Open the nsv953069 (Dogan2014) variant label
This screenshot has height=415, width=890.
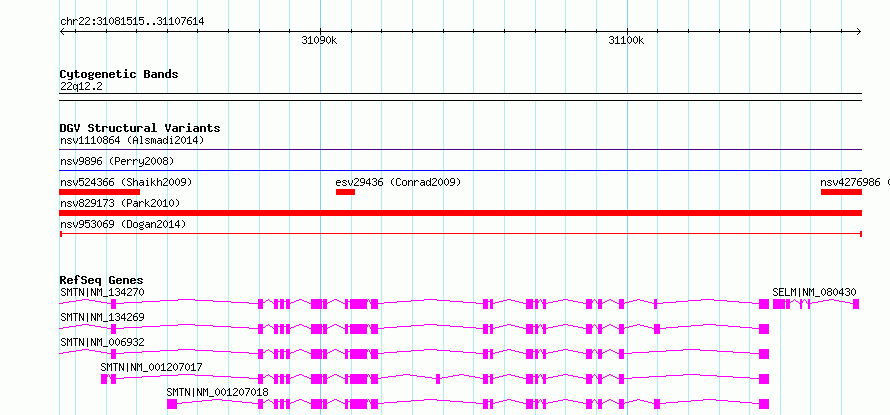(123, 225)
